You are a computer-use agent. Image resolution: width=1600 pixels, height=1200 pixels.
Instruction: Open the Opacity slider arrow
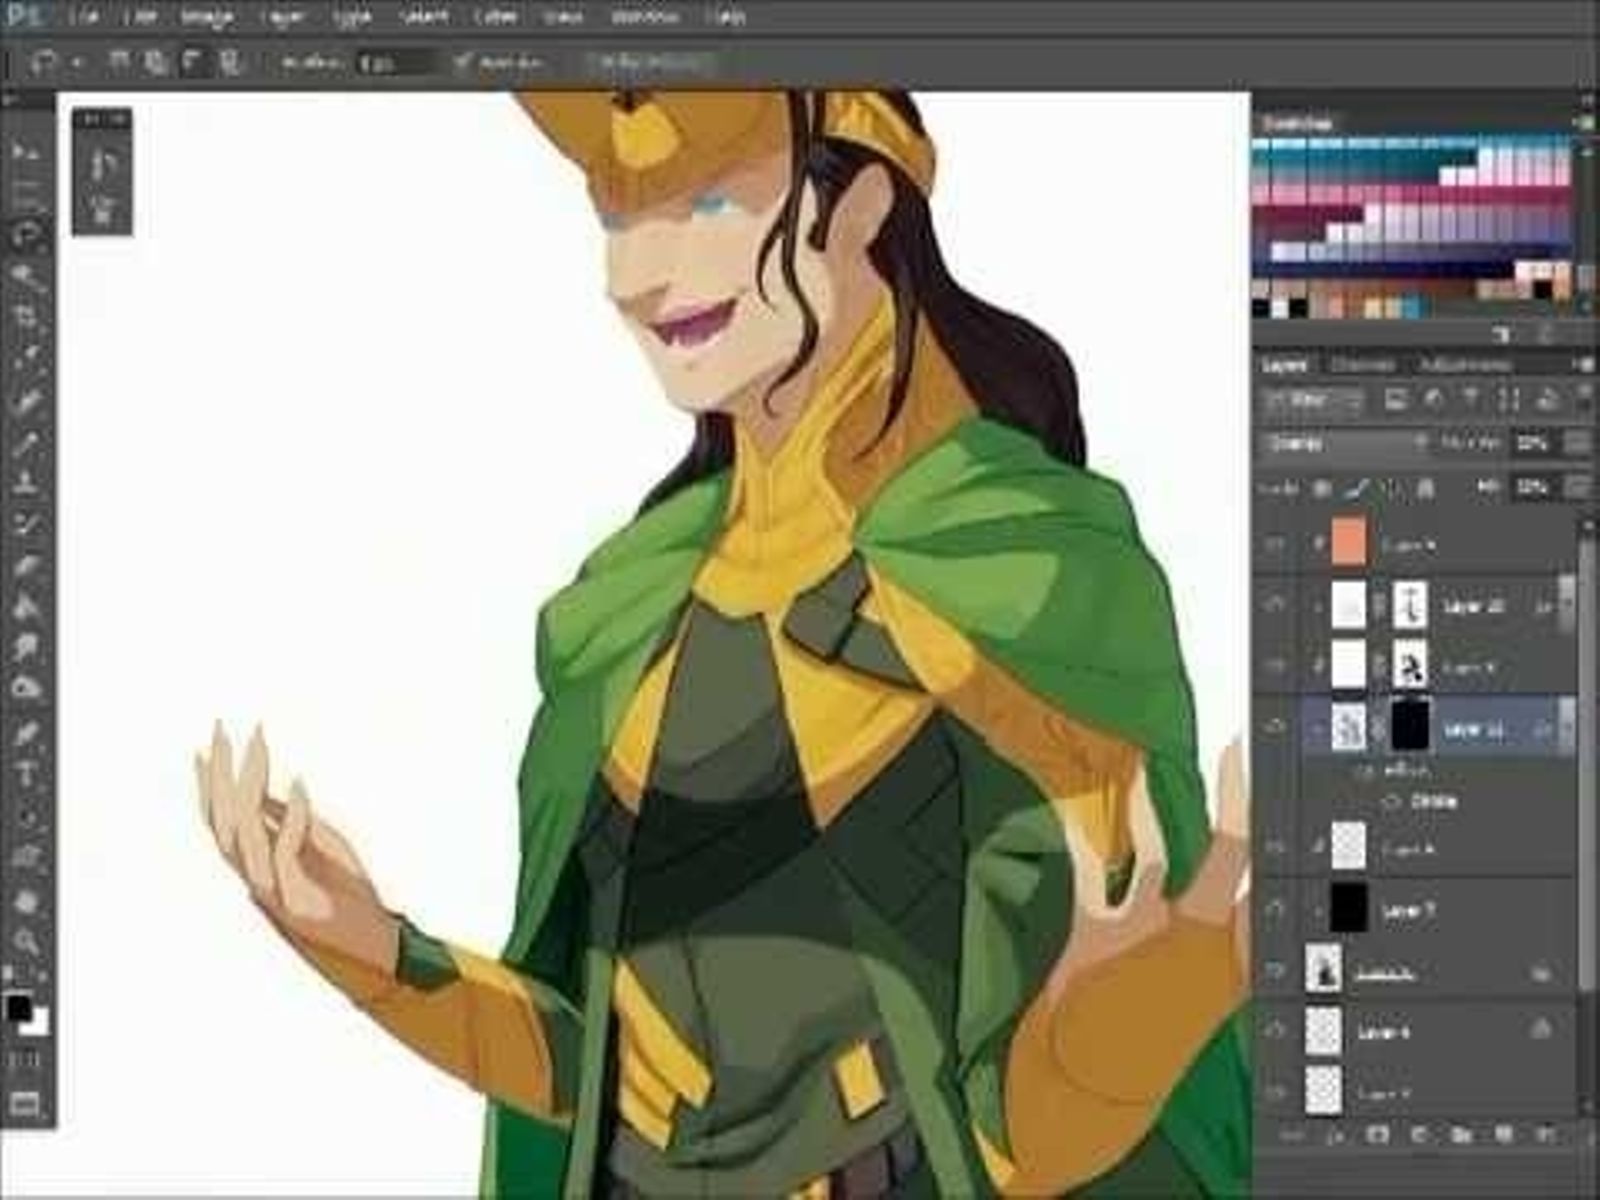click(1579, 443)
